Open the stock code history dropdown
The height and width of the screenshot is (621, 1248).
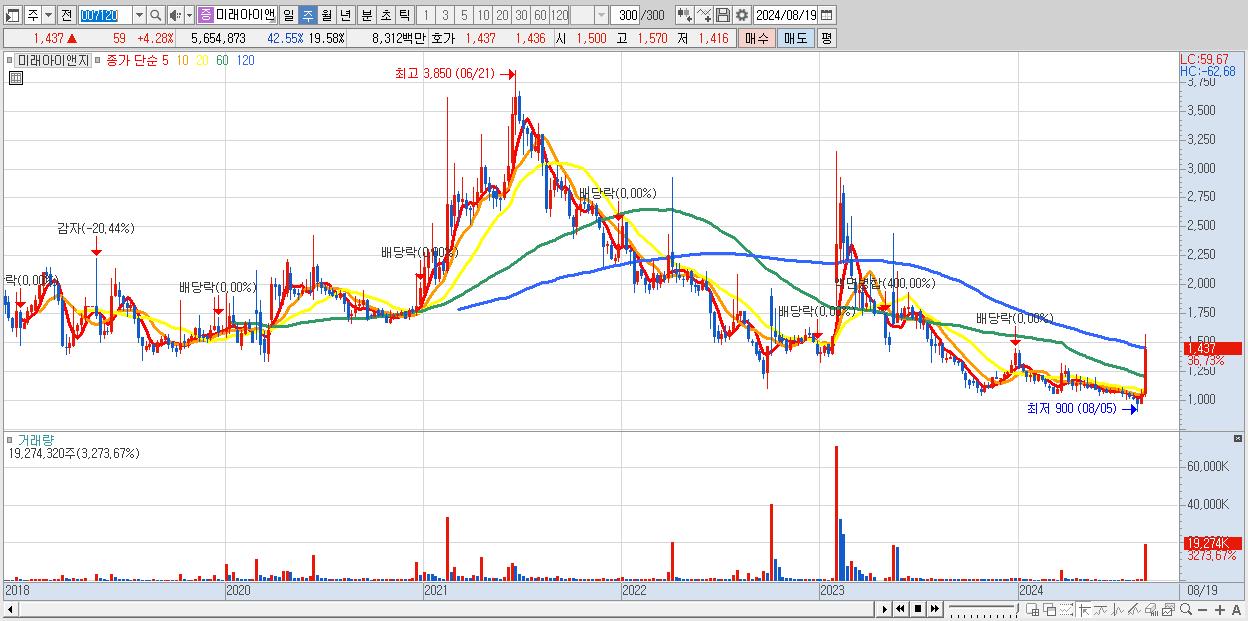pos(139,15)
